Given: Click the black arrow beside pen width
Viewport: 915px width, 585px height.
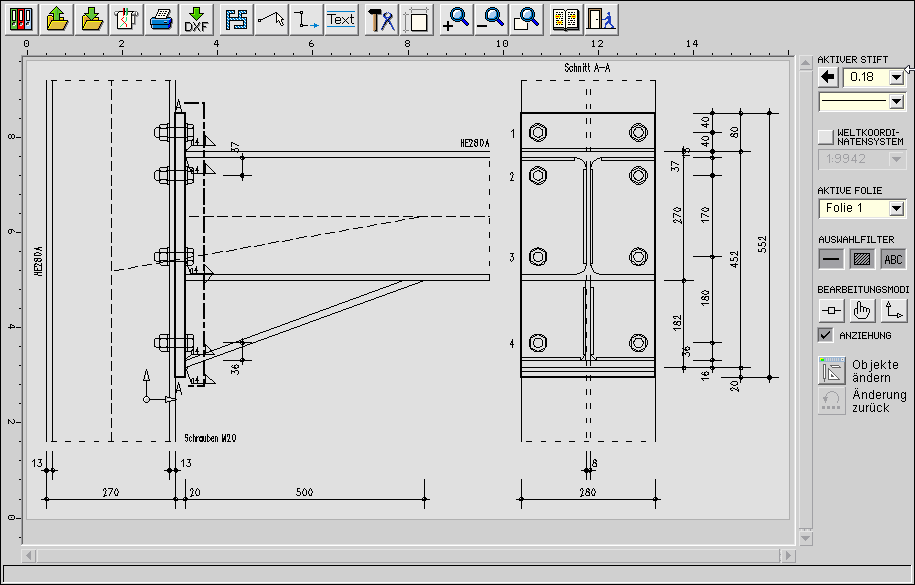Looking at the screenshot, I should (x=828, y=77).
